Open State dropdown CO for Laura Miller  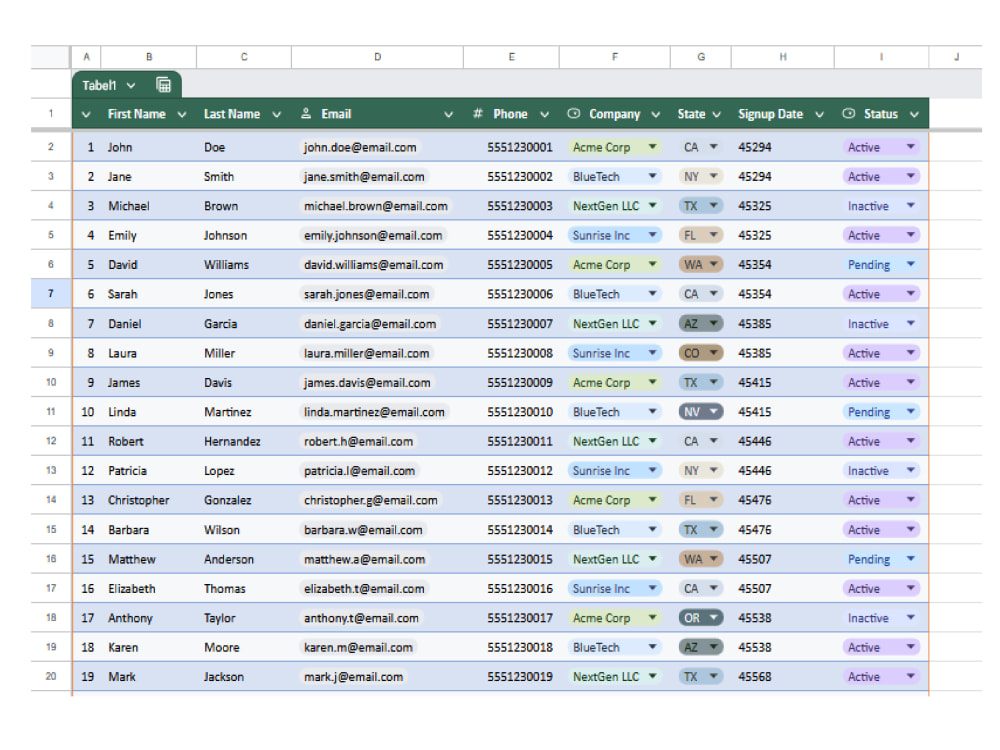tap(714, 353)
